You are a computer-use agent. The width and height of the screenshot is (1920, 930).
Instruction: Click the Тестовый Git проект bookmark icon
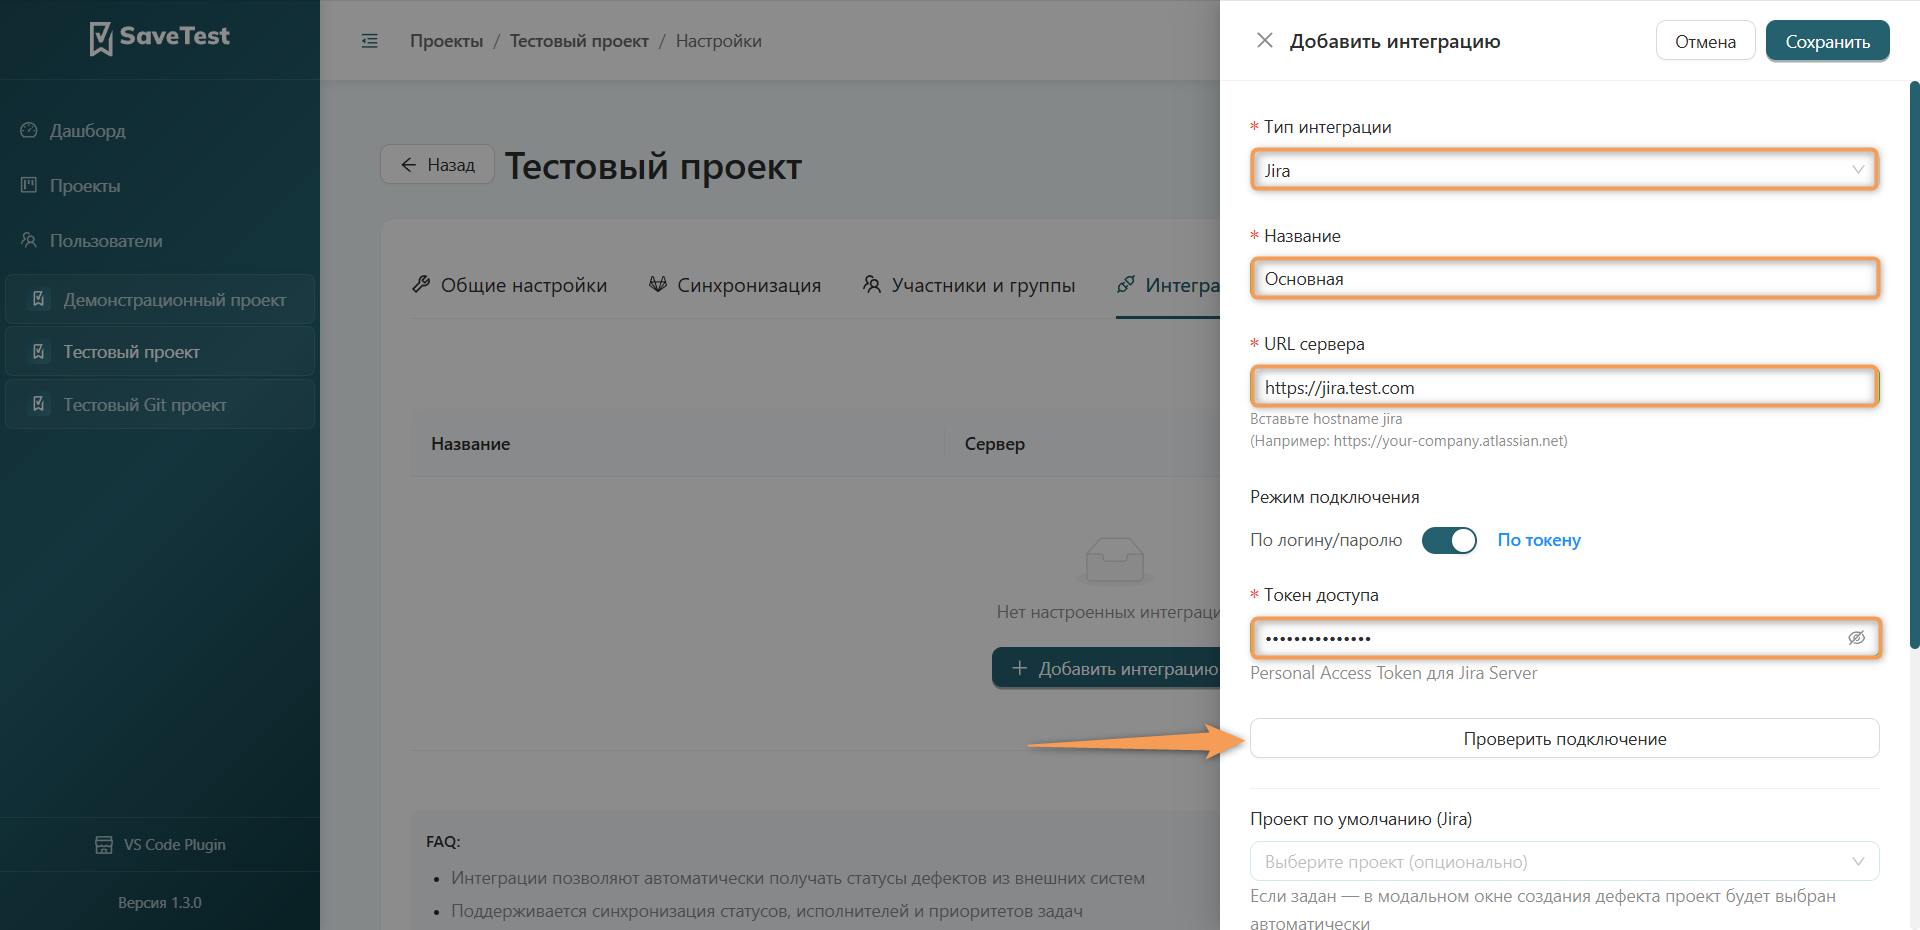pyautogui.click(x=39, y=404)
